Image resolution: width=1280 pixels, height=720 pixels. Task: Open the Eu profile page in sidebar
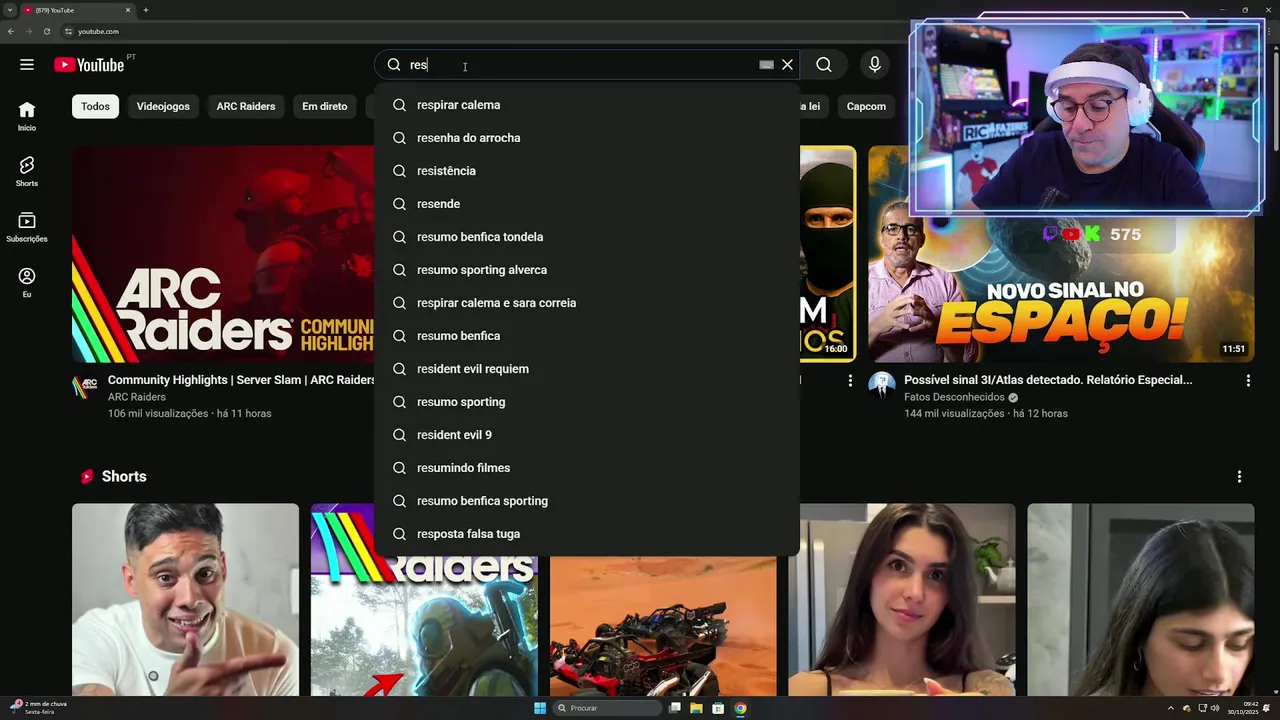pos(27,283)
